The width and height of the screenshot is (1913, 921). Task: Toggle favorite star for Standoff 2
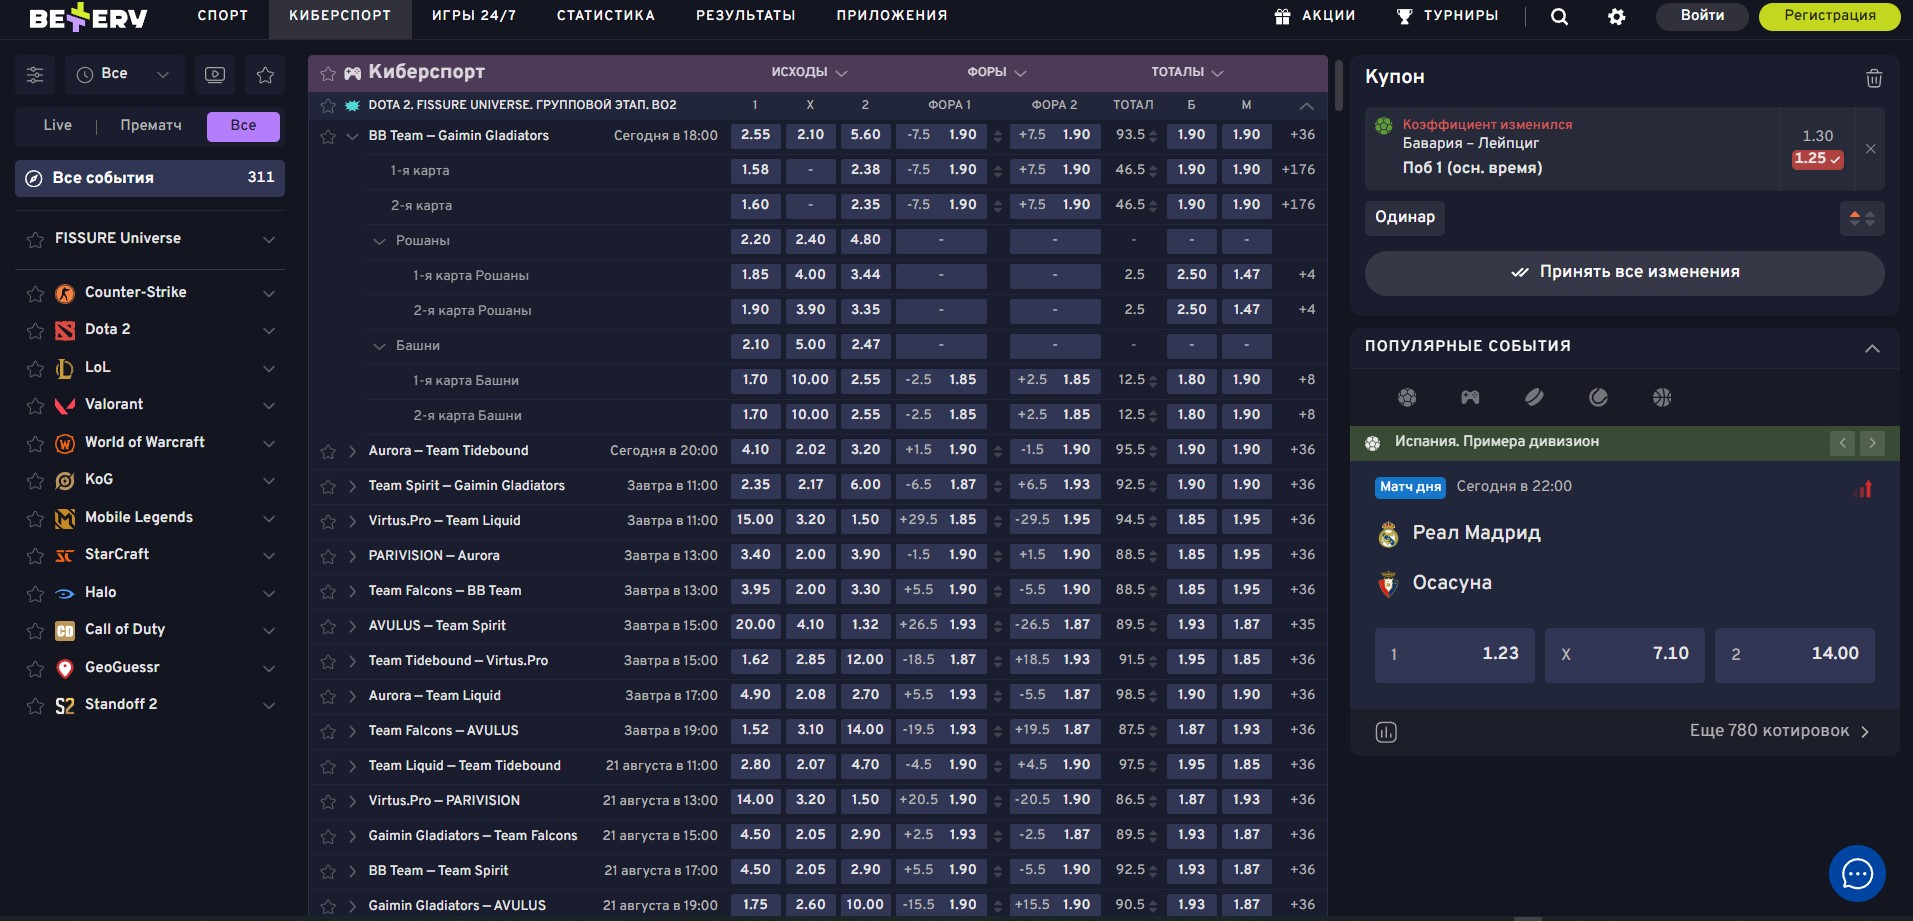click(35, 706)
